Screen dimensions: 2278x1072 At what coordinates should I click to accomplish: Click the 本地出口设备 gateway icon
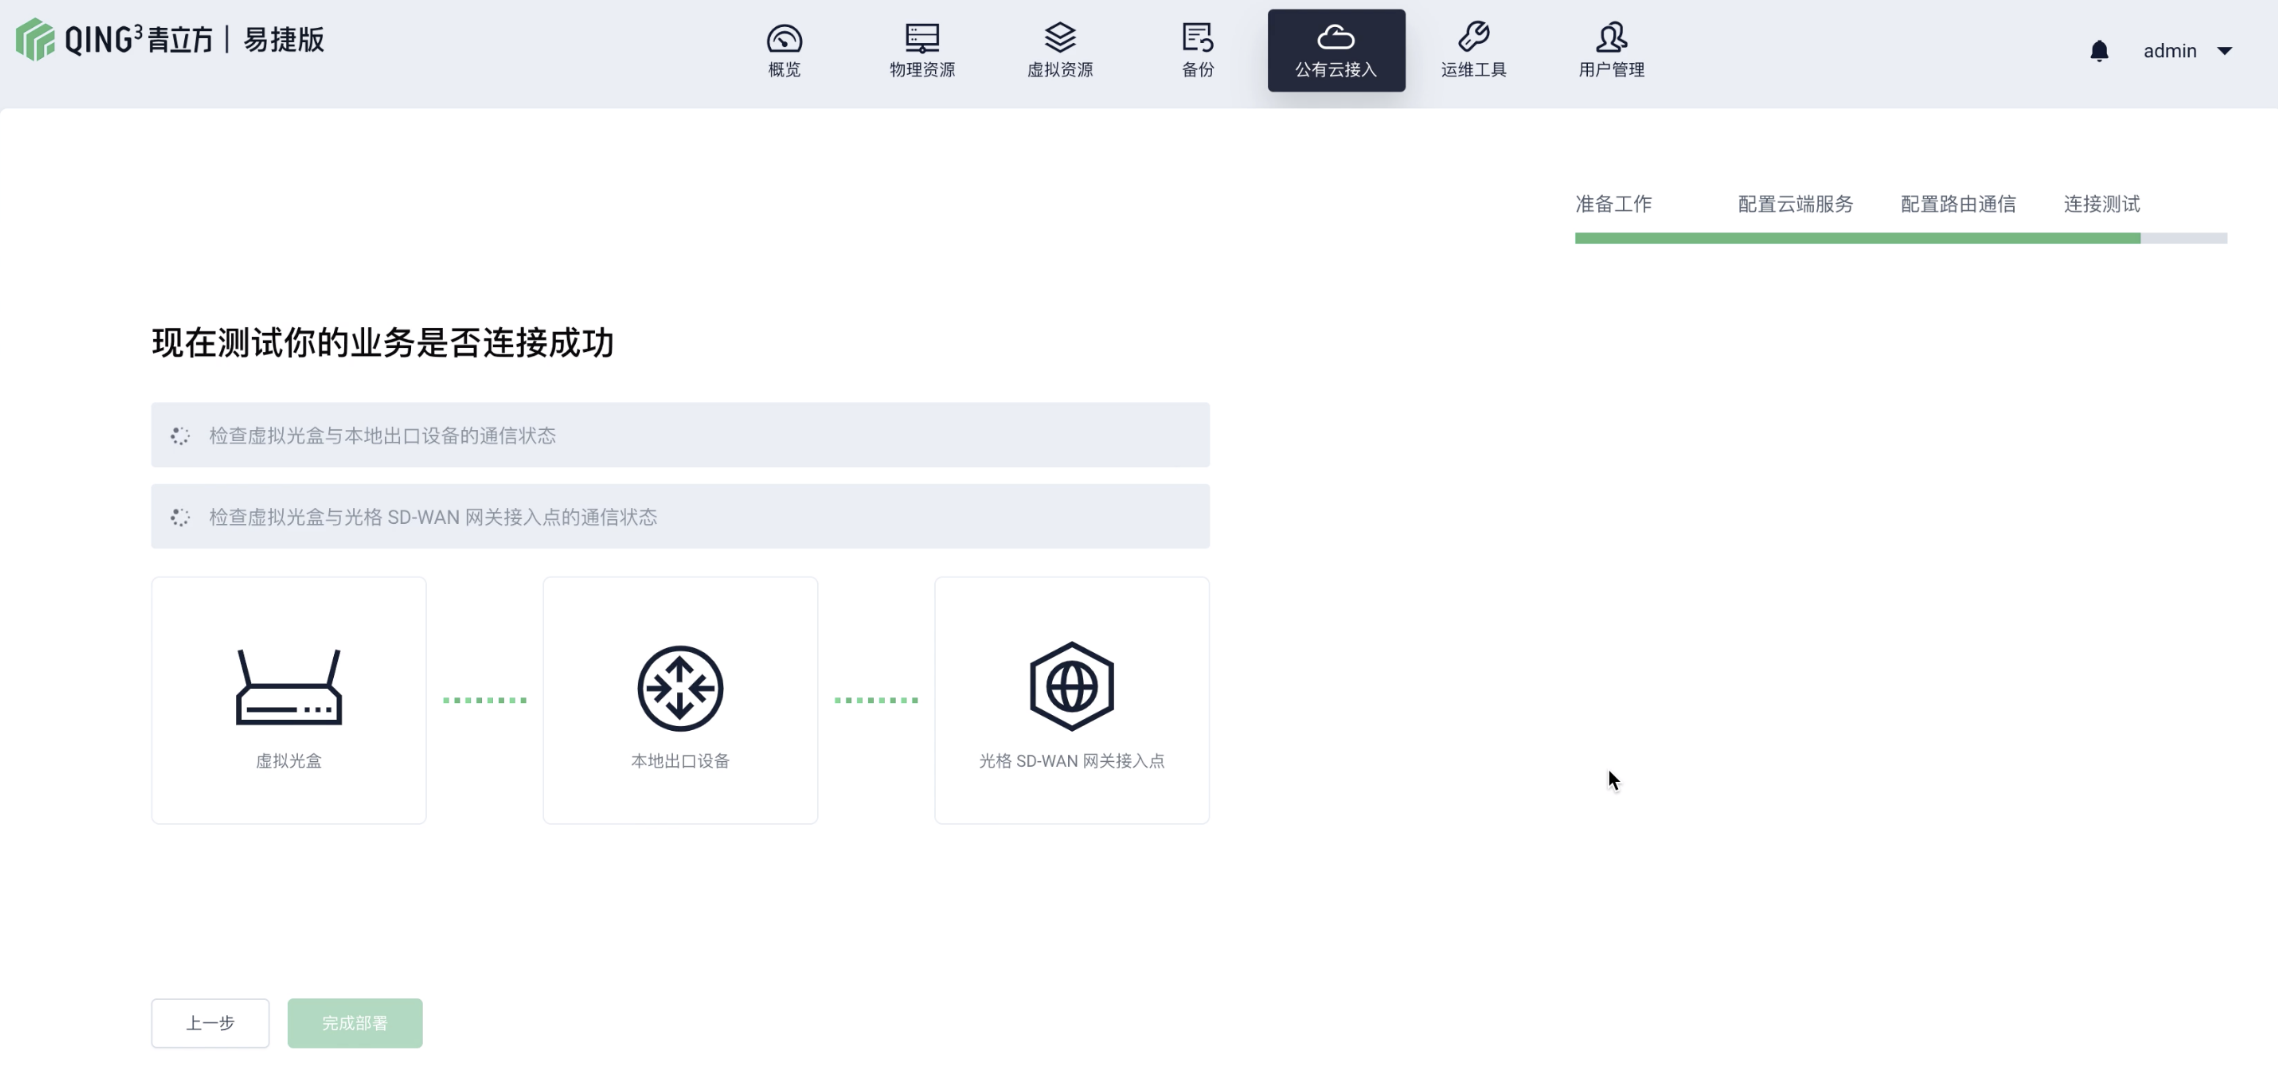(680, 688)
